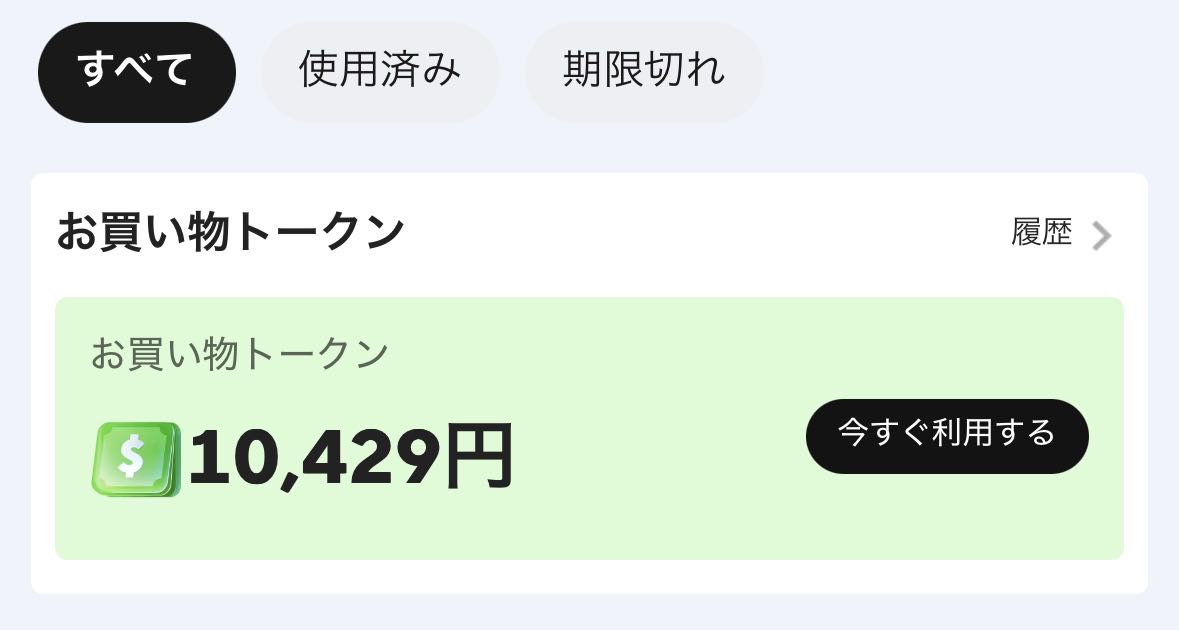Image resolution: width=1179 pixels, height=630 pixels.
Task: Select the すべて filter tab
Action: pyautogui.click(x=136, y=72)
